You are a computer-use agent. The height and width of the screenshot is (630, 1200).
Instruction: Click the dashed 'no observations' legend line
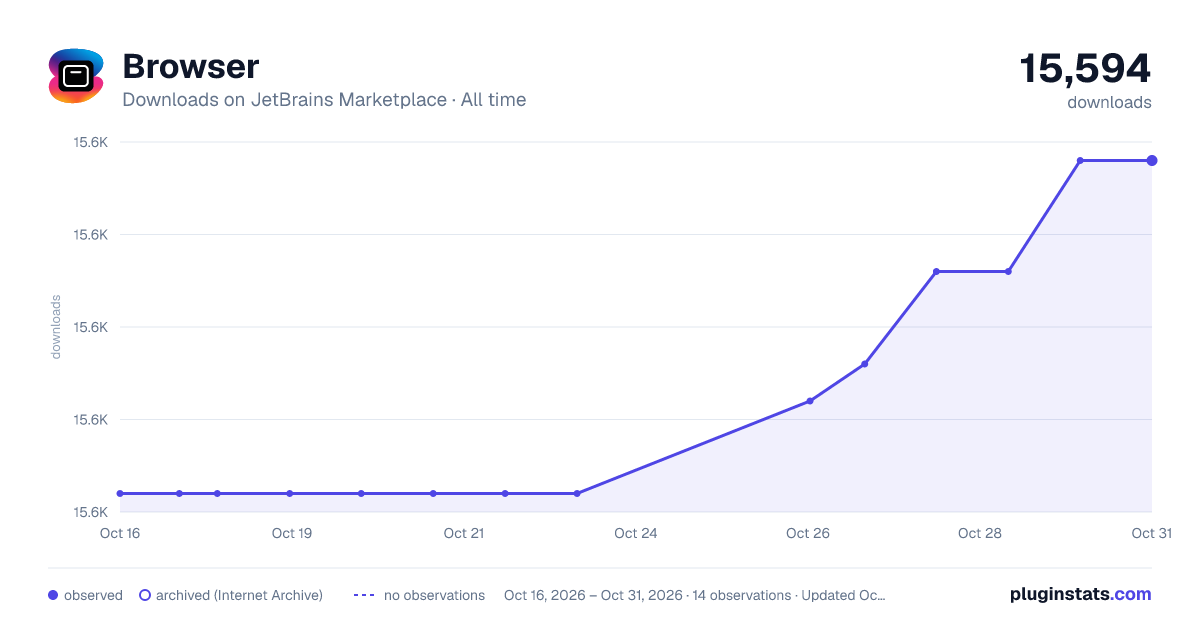coord(364,595)
